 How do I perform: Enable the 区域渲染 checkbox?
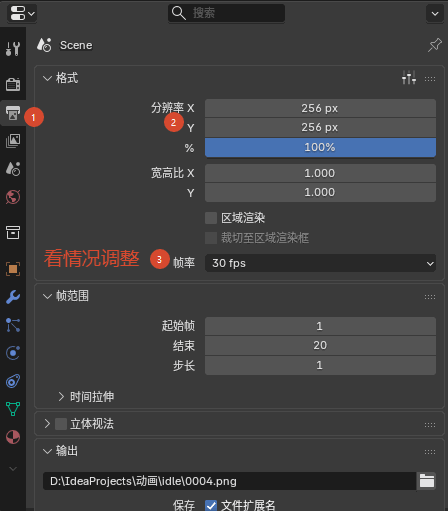tap(211, 218)
